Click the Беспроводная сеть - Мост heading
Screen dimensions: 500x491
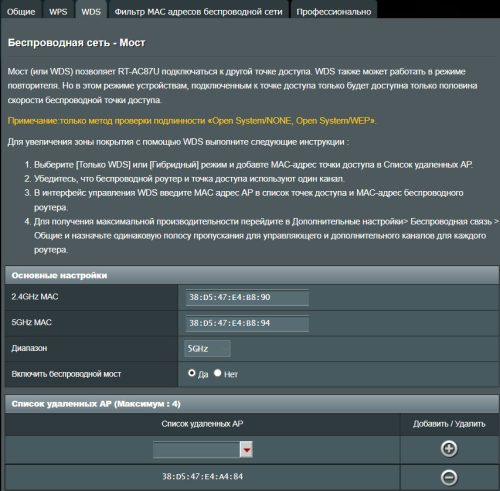point(76,43)
